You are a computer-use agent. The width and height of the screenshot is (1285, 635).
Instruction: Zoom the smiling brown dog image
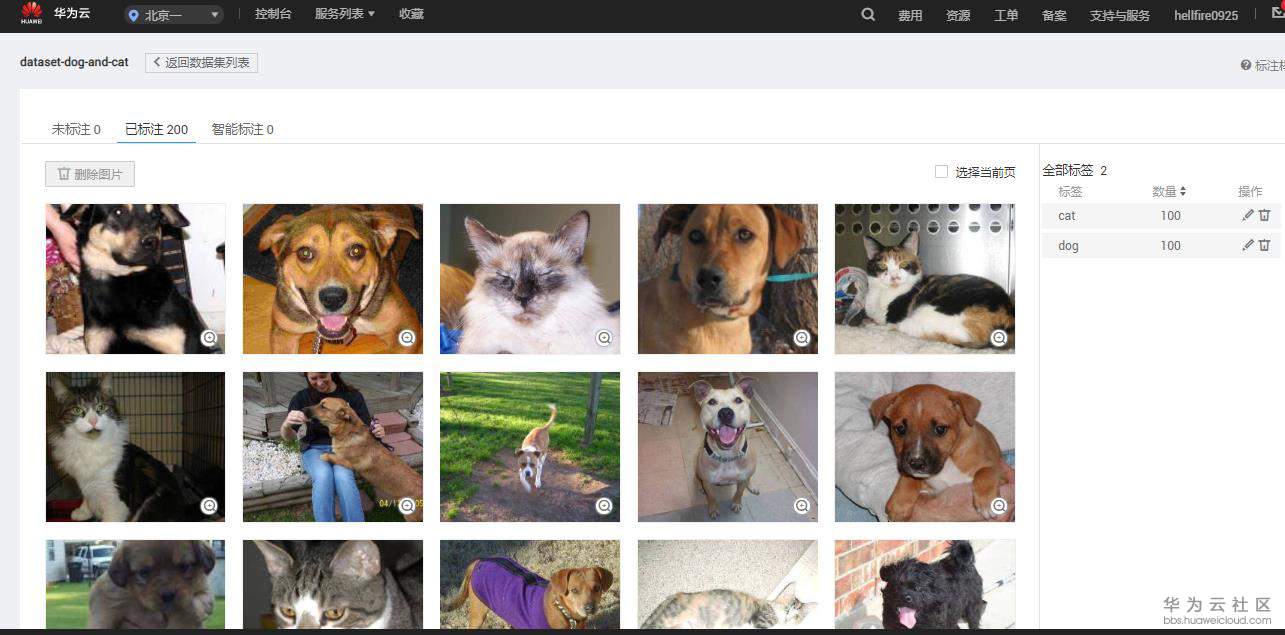tap(406, 338)
